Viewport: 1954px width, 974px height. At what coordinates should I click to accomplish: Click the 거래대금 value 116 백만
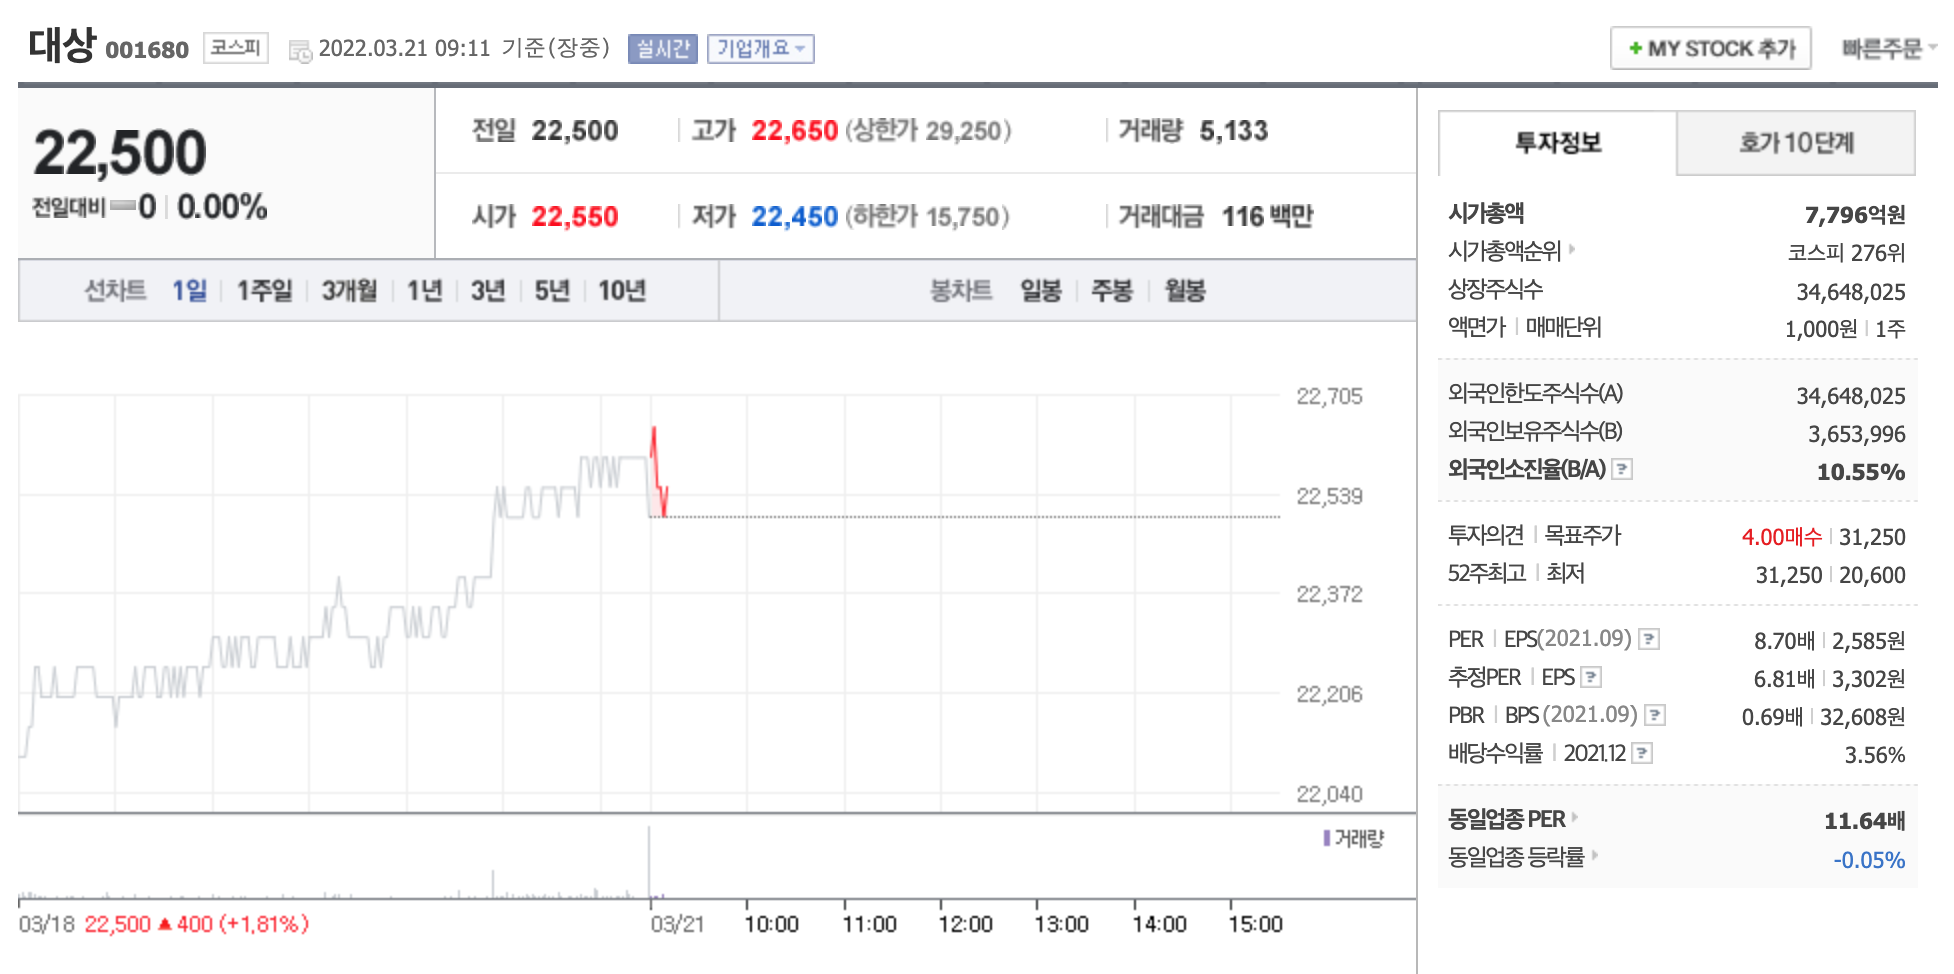(x=1267, y=217)
